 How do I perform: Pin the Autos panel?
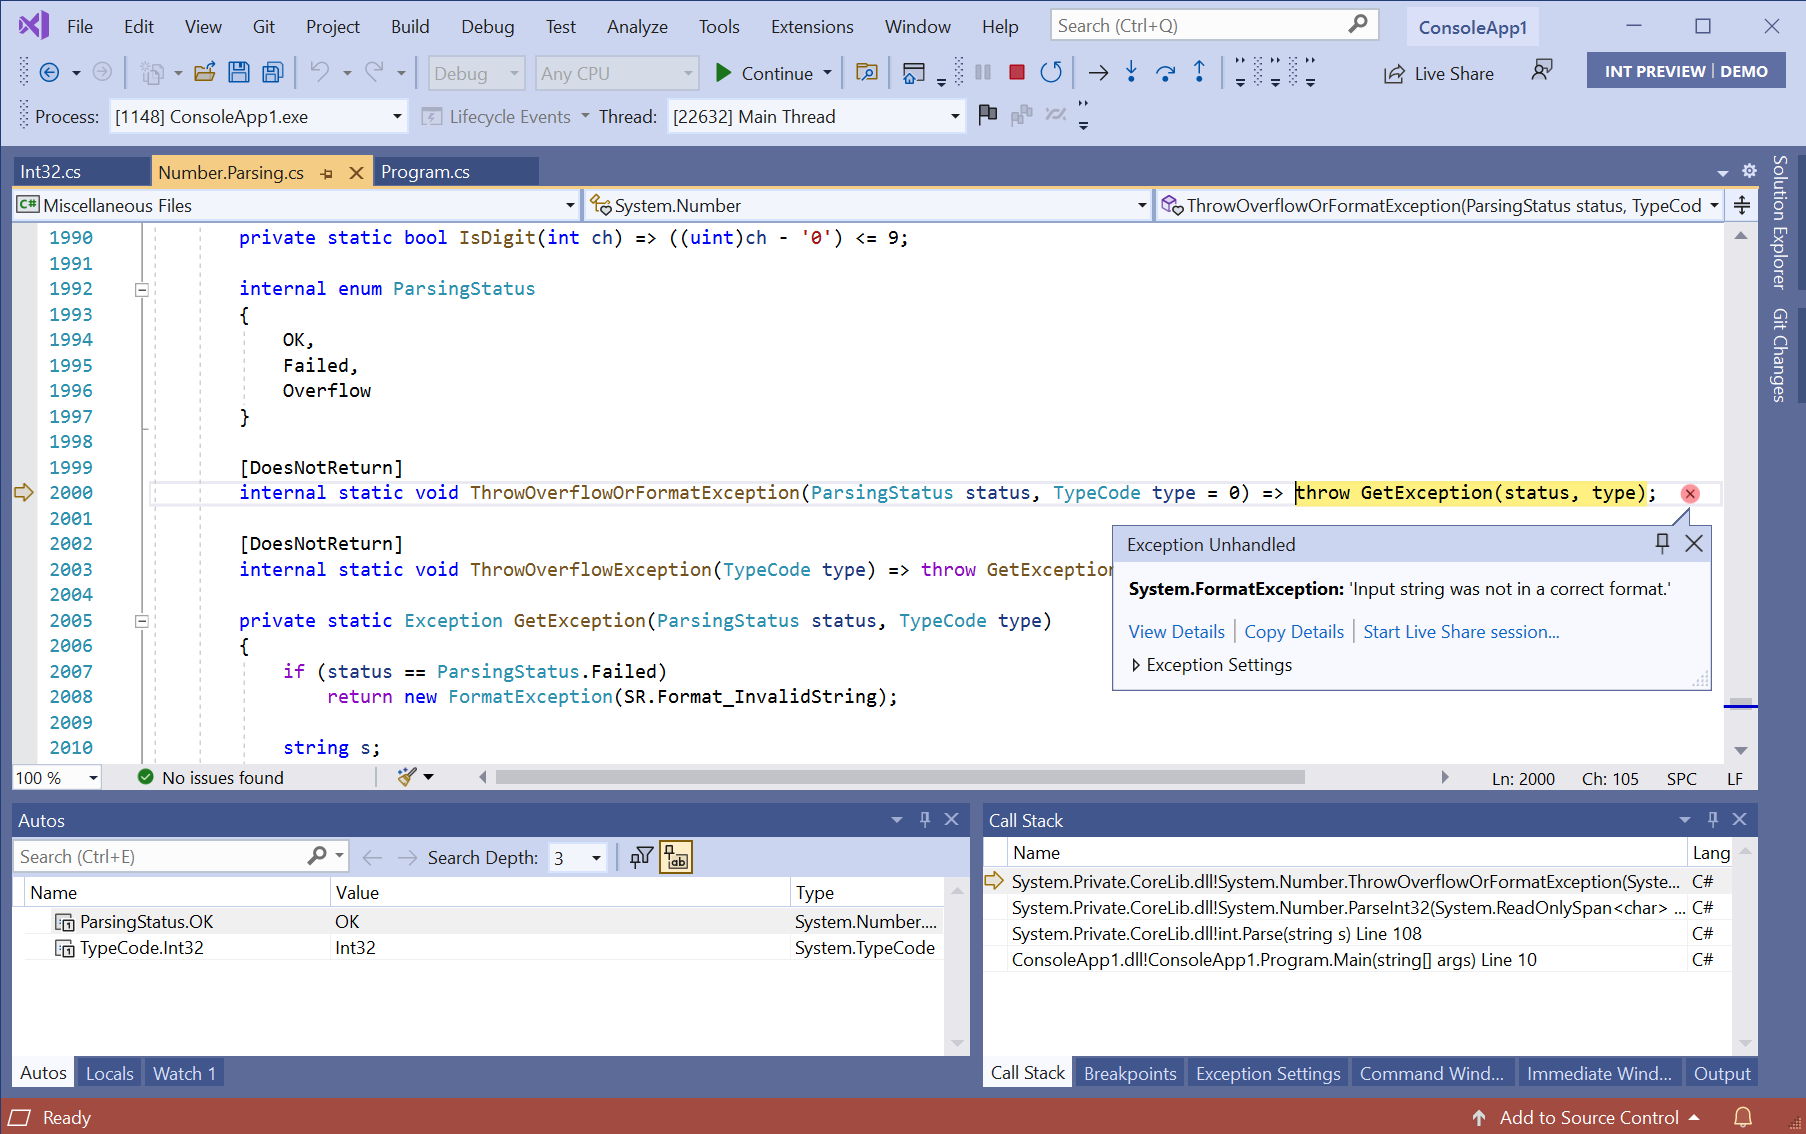pos(925,820)
